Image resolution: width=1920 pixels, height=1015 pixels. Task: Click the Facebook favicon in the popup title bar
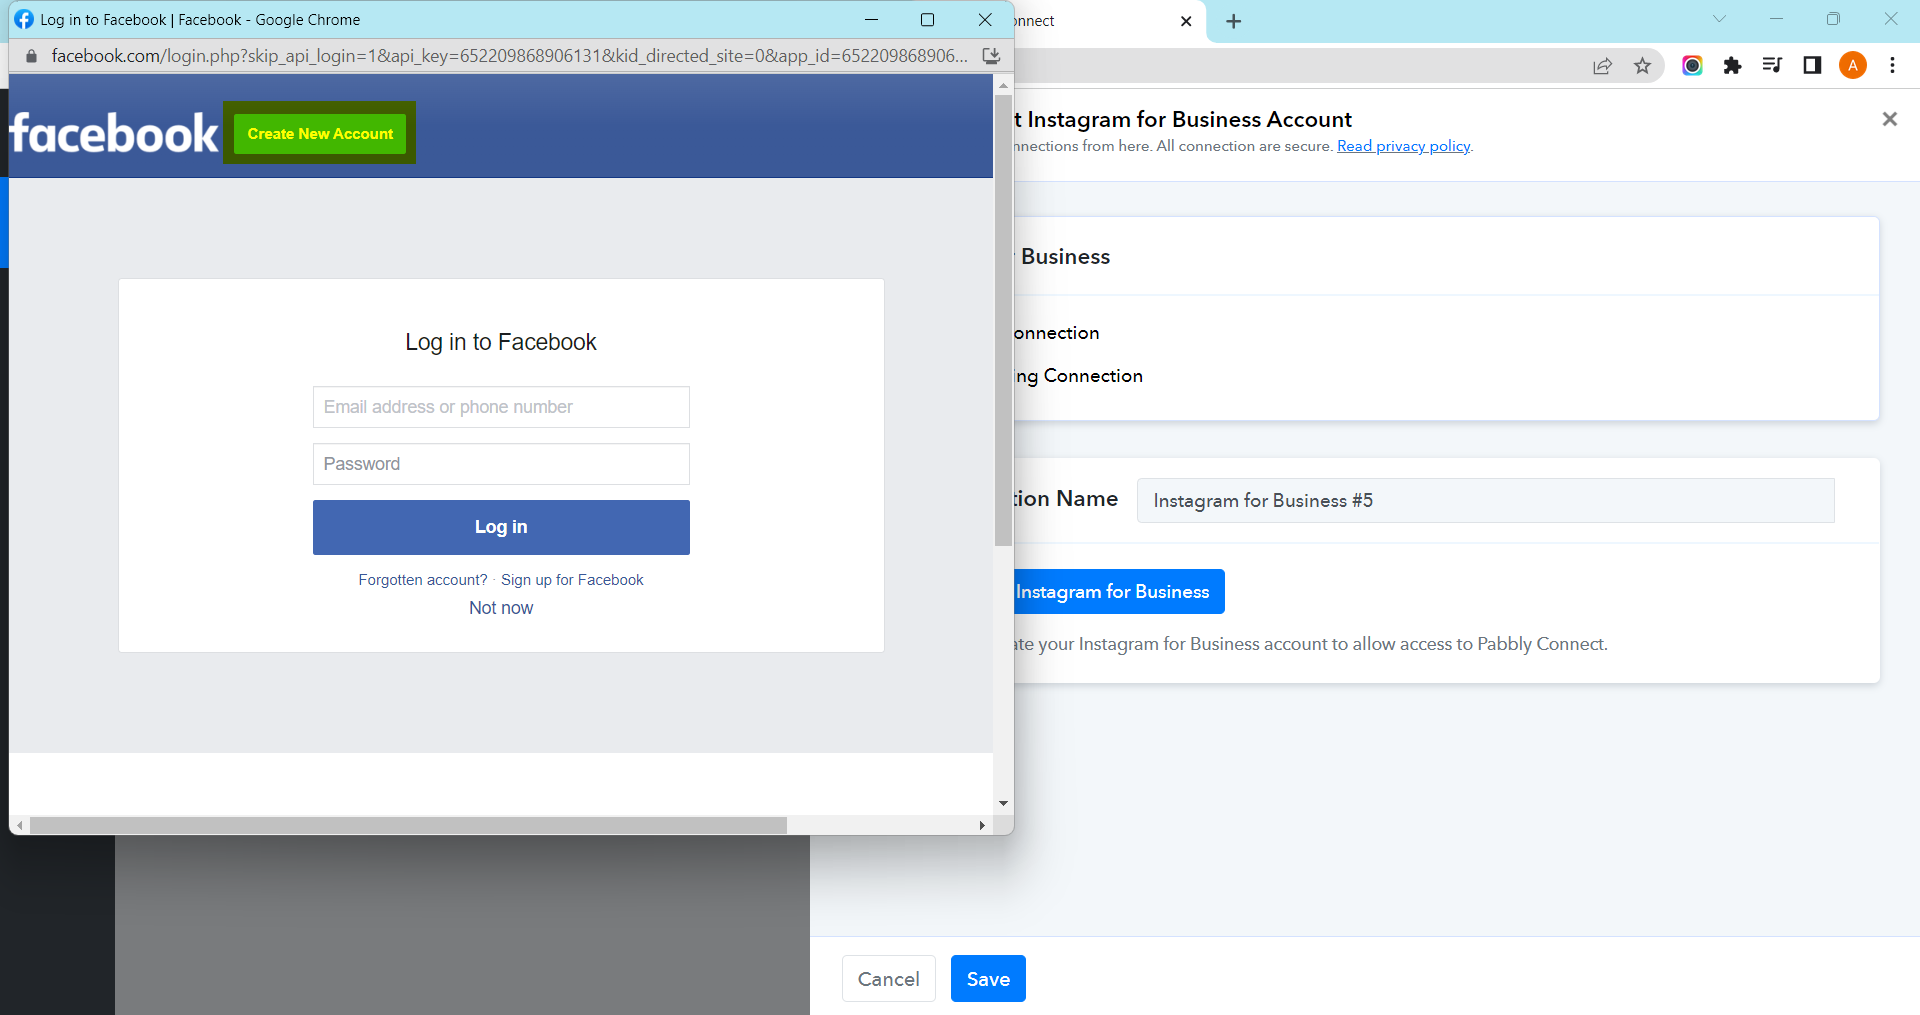pos(24,20)
